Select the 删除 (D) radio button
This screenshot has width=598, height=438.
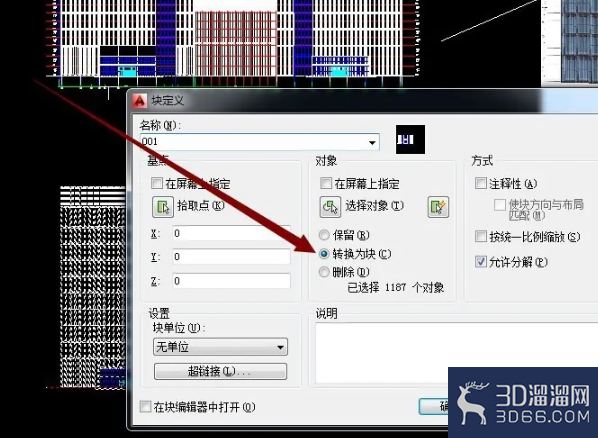[324, 272]
